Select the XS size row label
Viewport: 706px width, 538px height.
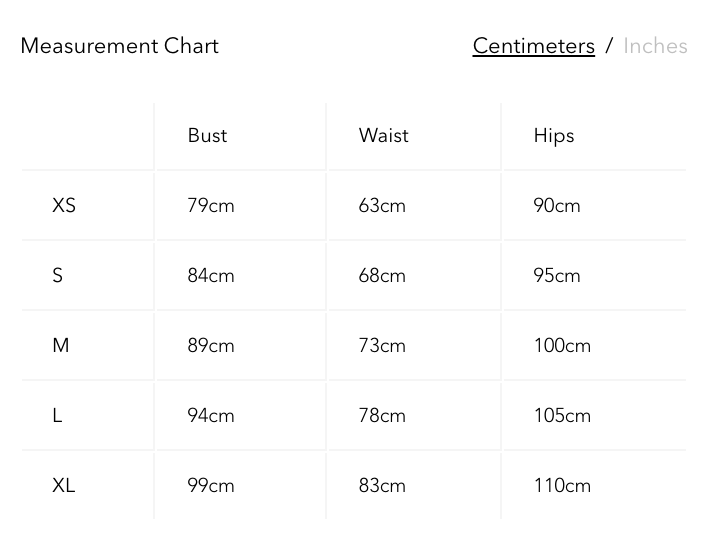pos(64,206)
